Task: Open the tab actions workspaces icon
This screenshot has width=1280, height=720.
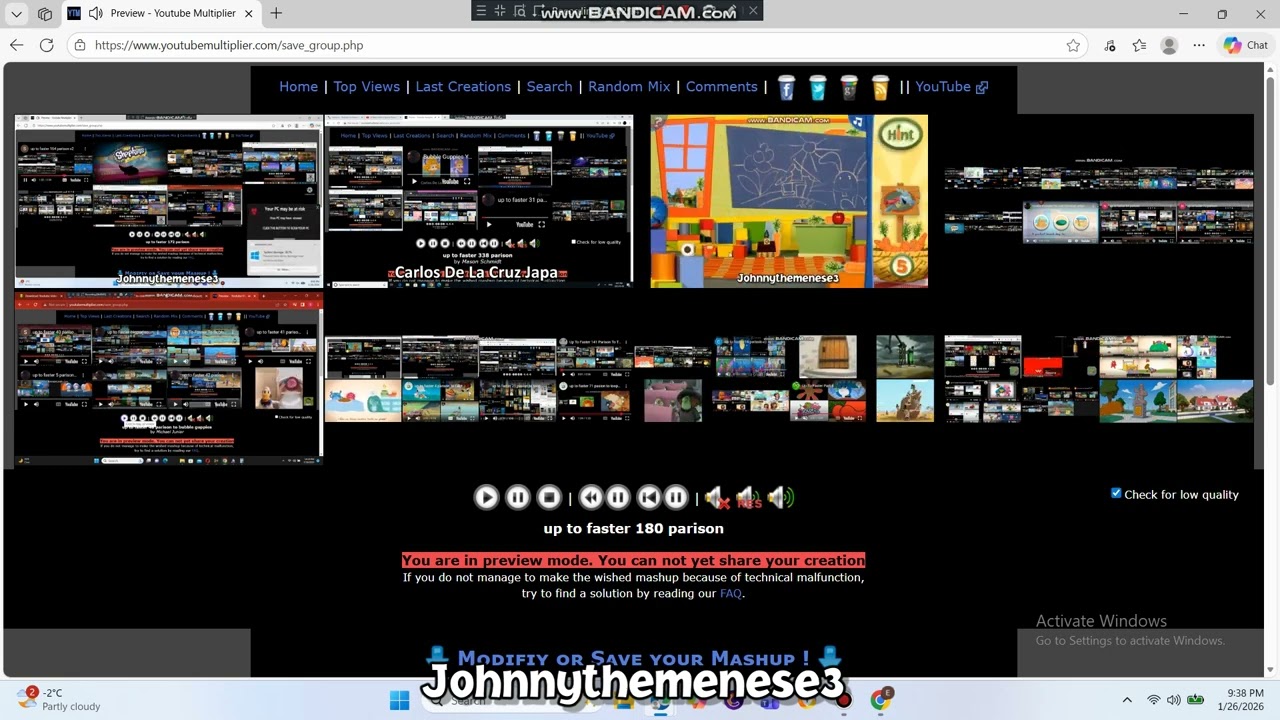Action: point(45,14)
